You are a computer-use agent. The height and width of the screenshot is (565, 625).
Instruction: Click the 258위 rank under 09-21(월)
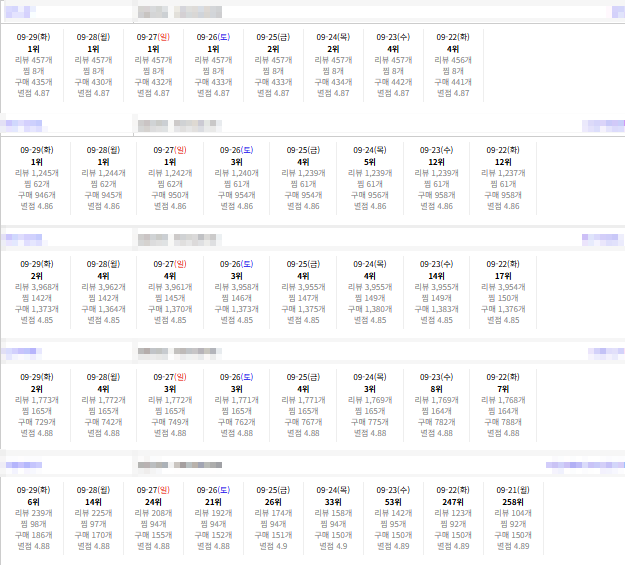coord(513,502)
